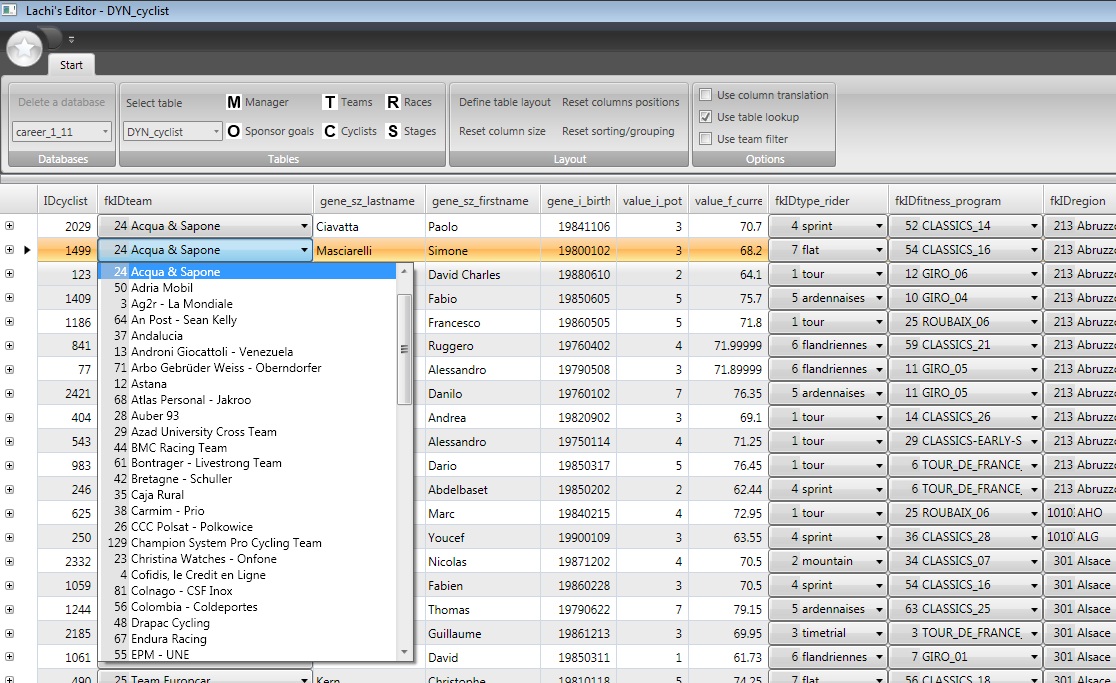
Task: Click the round star application button
Action: (24, 48)
